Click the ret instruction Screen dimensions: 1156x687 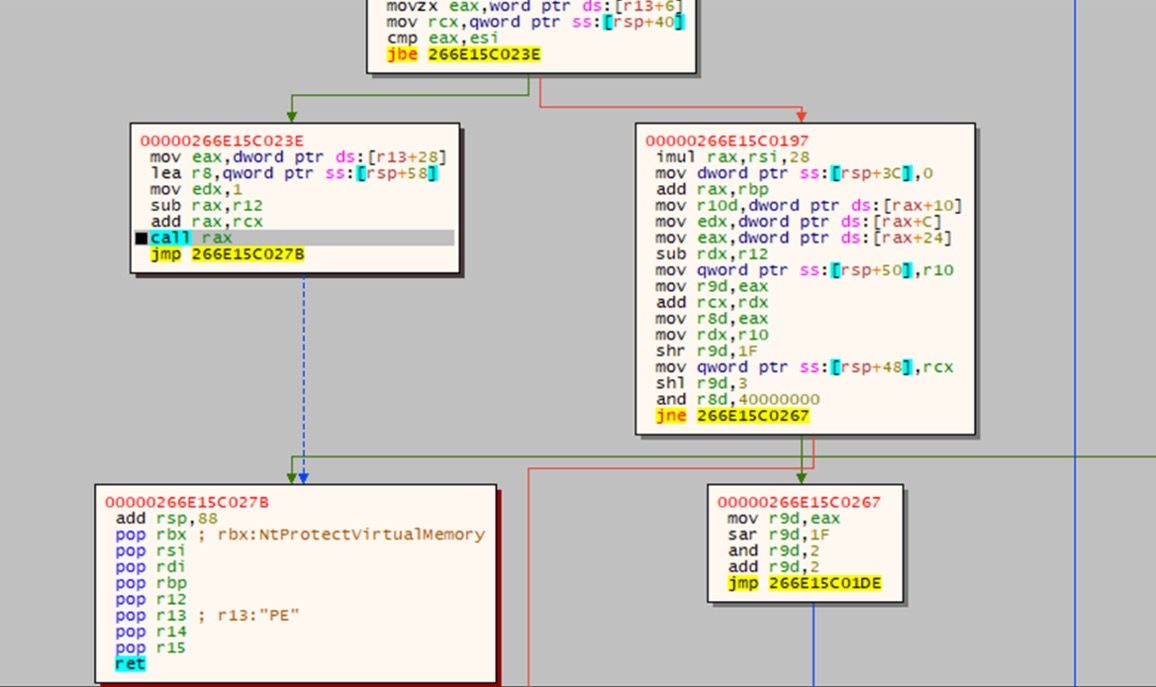[x=129, y=663]
